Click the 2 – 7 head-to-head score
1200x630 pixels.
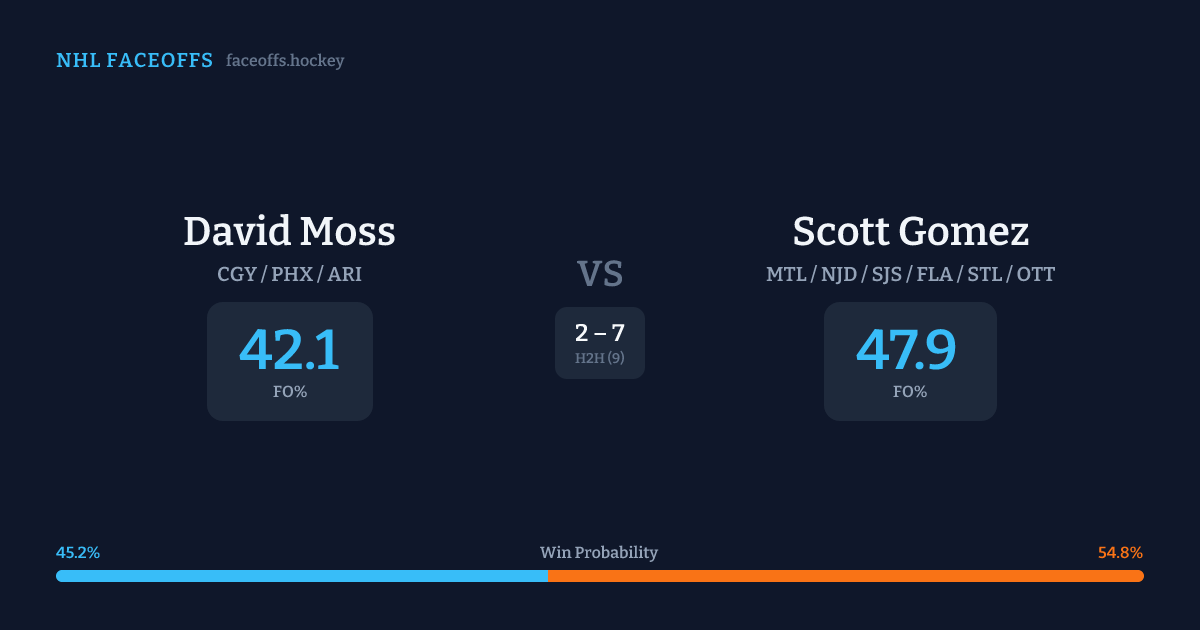click(x=600, y=334)
